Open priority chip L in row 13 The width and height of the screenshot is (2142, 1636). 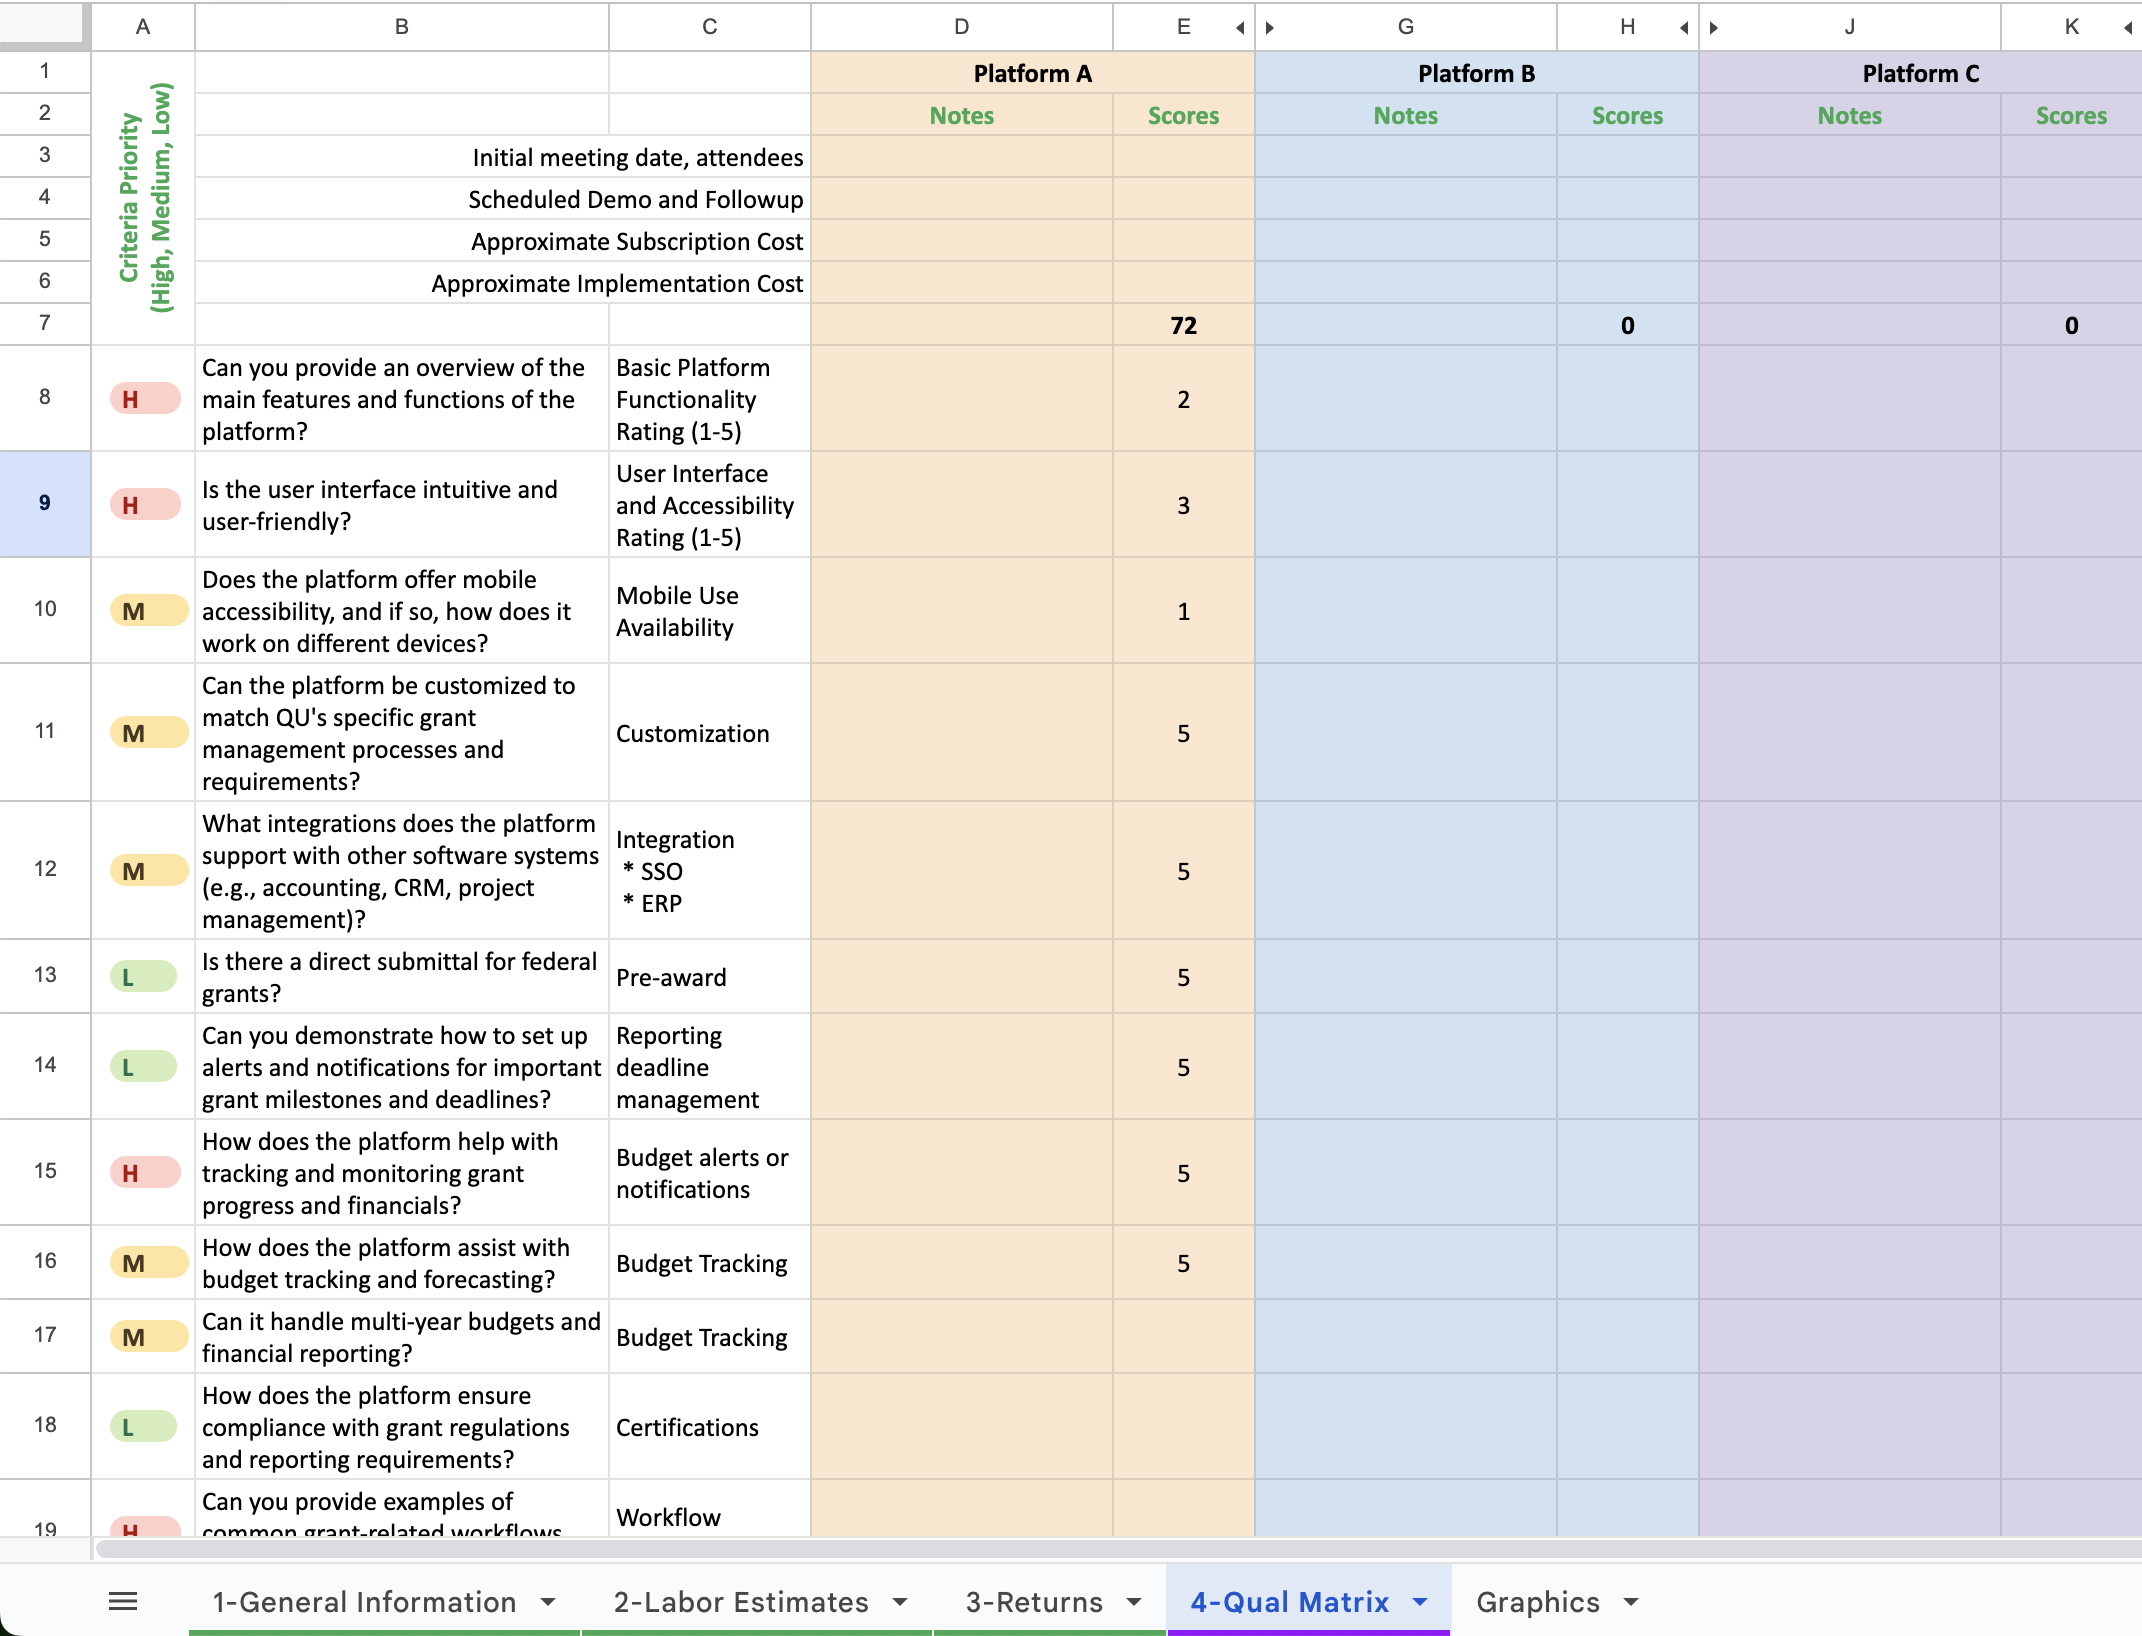tap(143, 977)
